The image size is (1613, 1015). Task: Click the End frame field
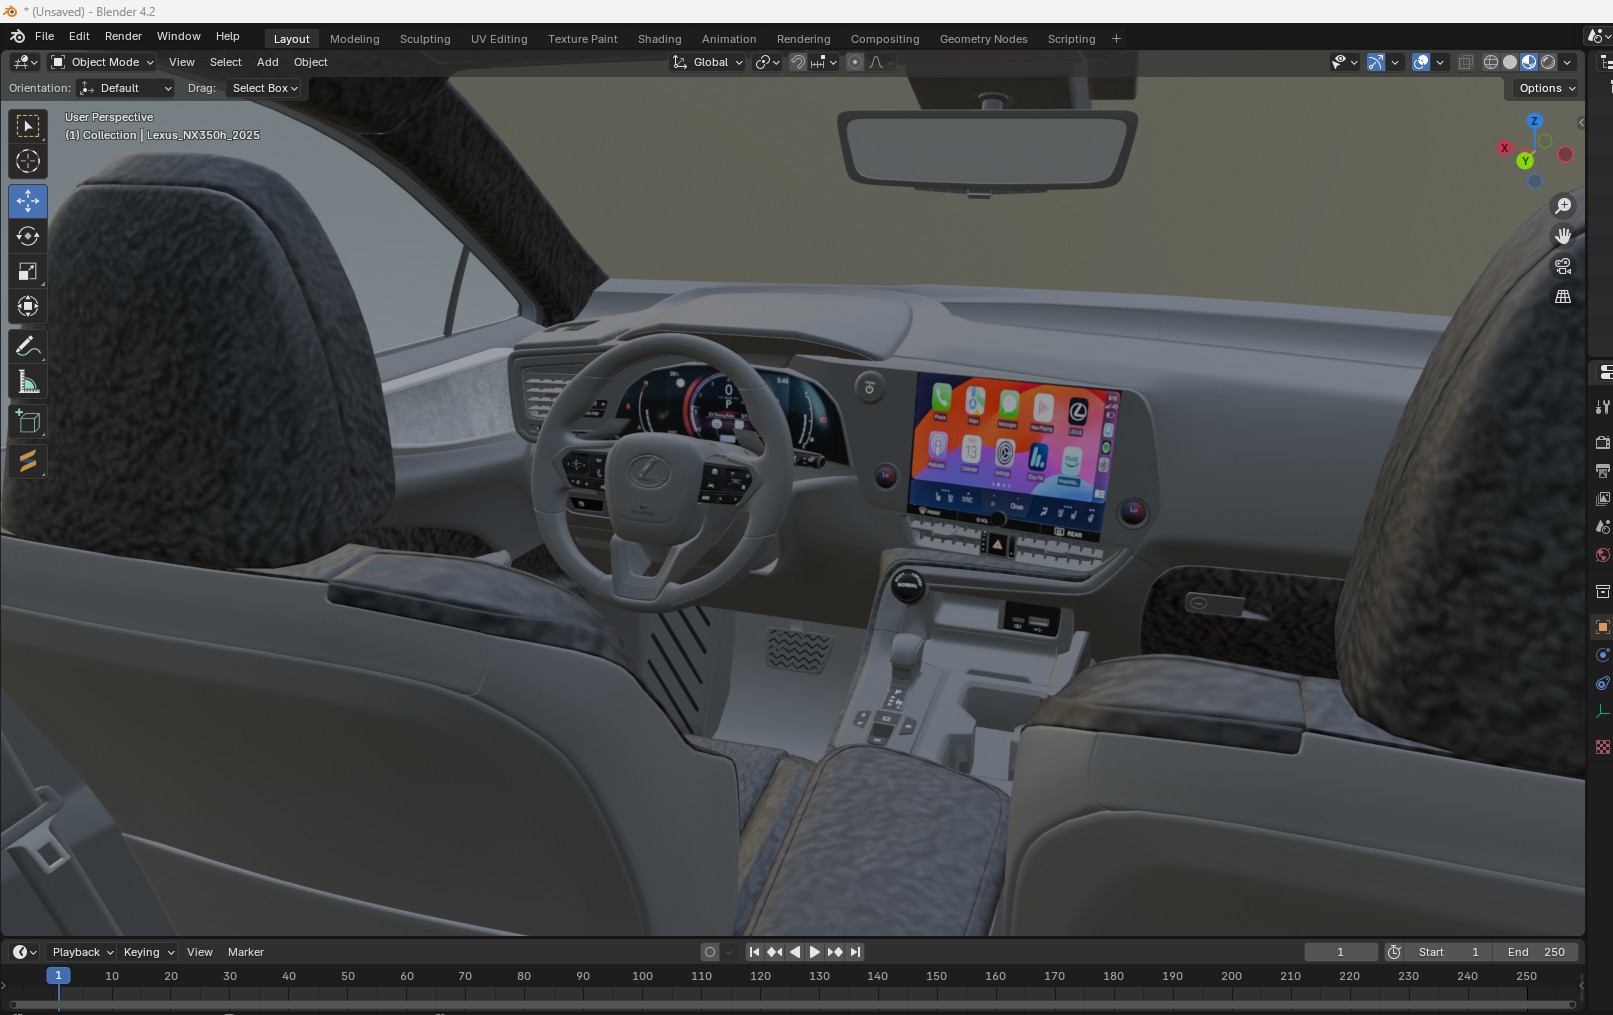(1537, 952)
